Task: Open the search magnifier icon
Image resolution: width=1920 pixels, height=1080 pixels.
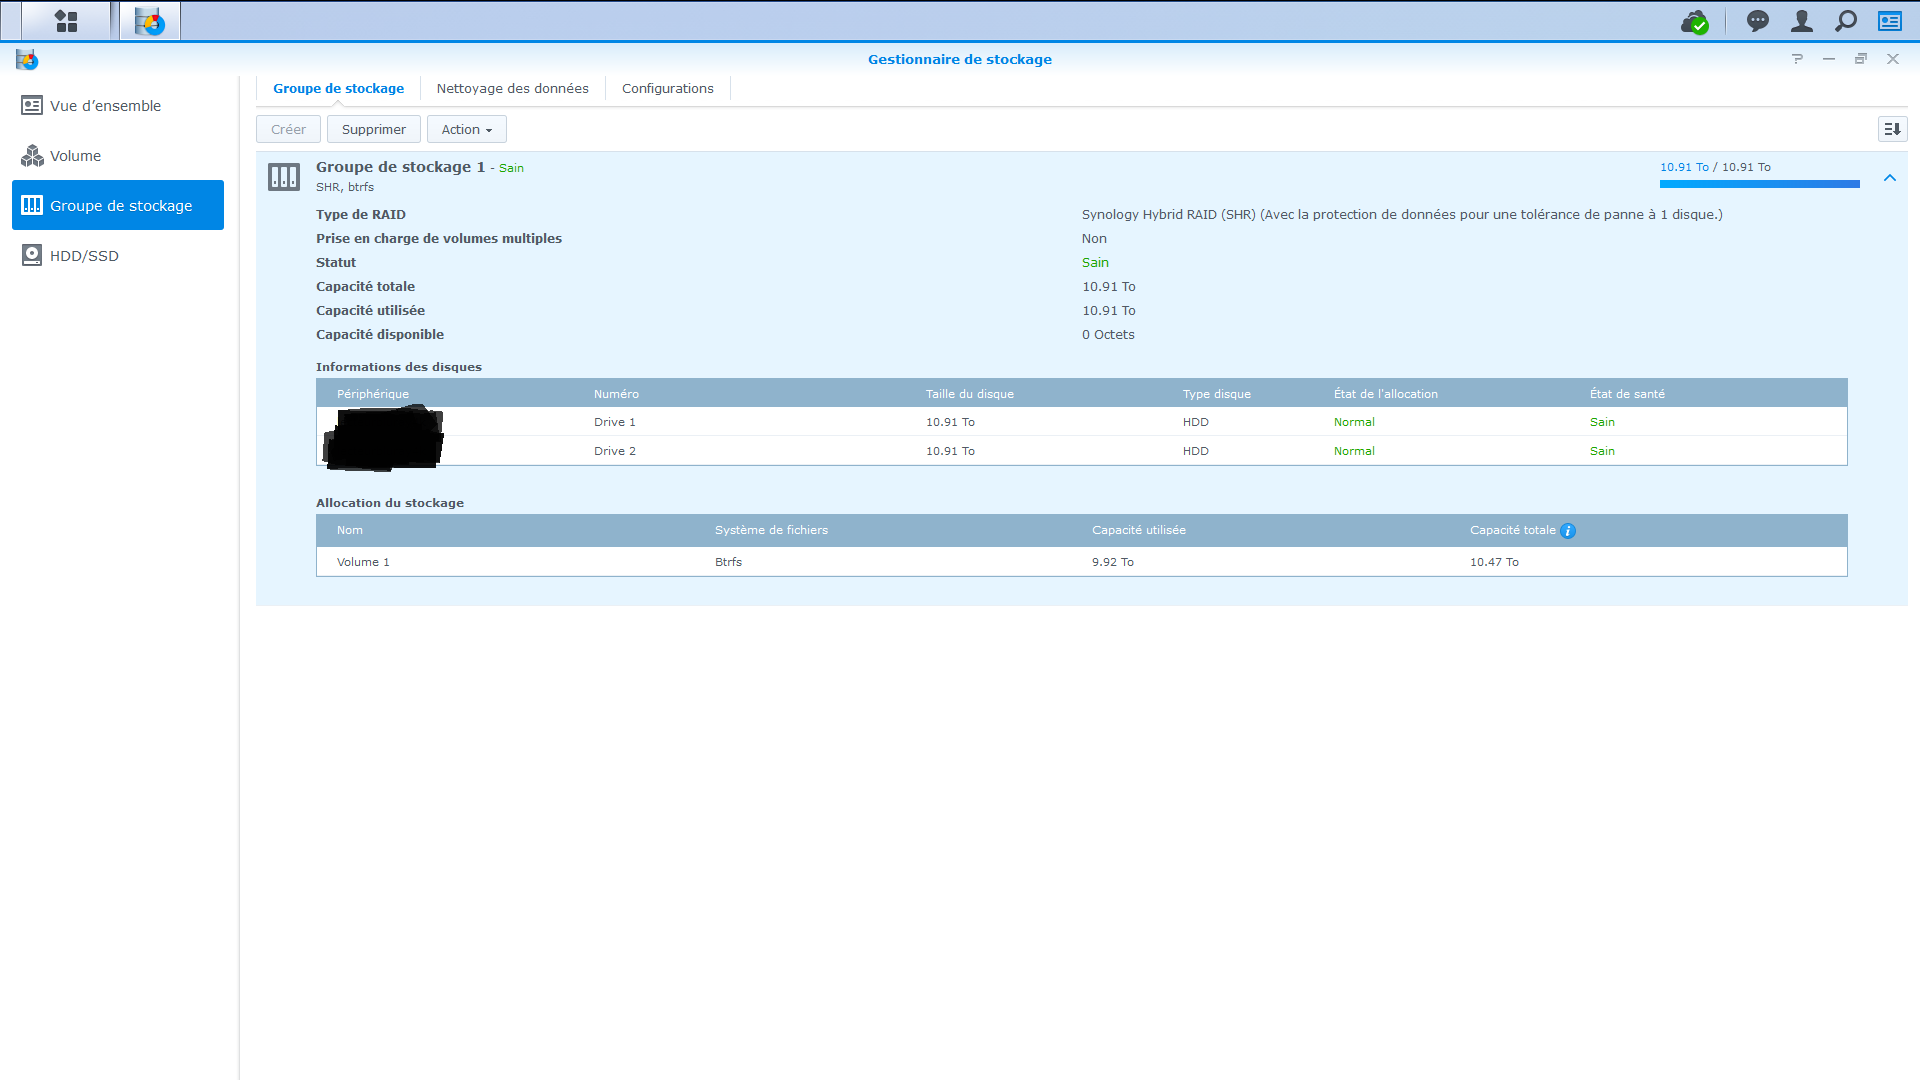Action: tap(1846, 21)
